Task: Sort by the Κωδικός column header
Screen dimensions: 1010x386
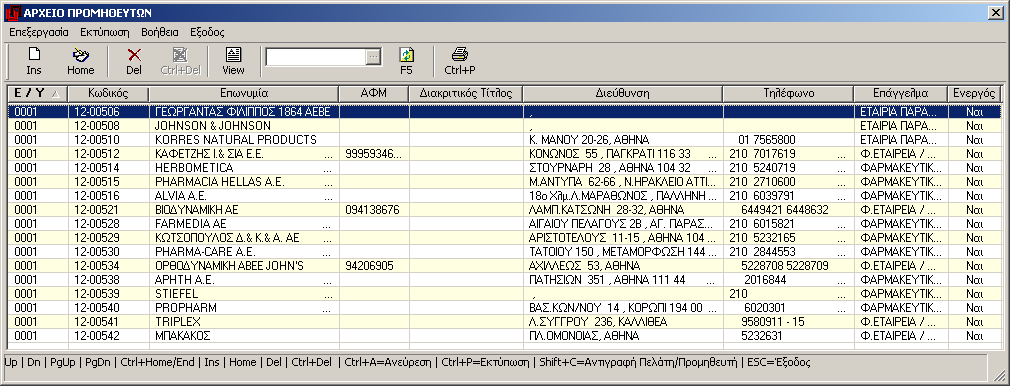Action: click(108, 93)
